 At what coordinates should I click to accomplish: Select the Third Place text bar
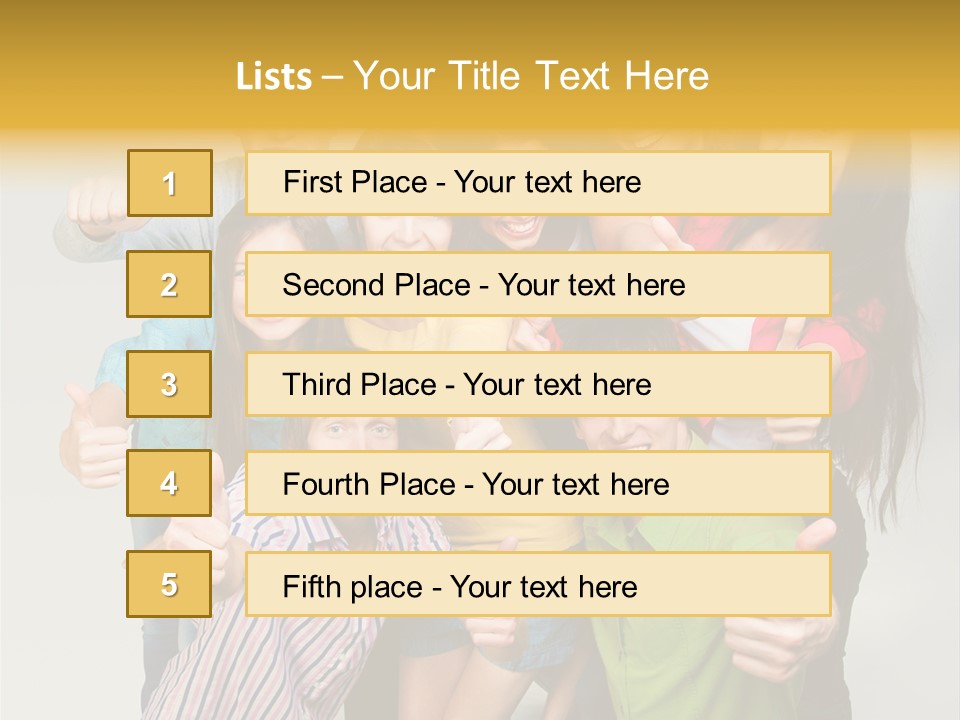(x=538, y=384)
